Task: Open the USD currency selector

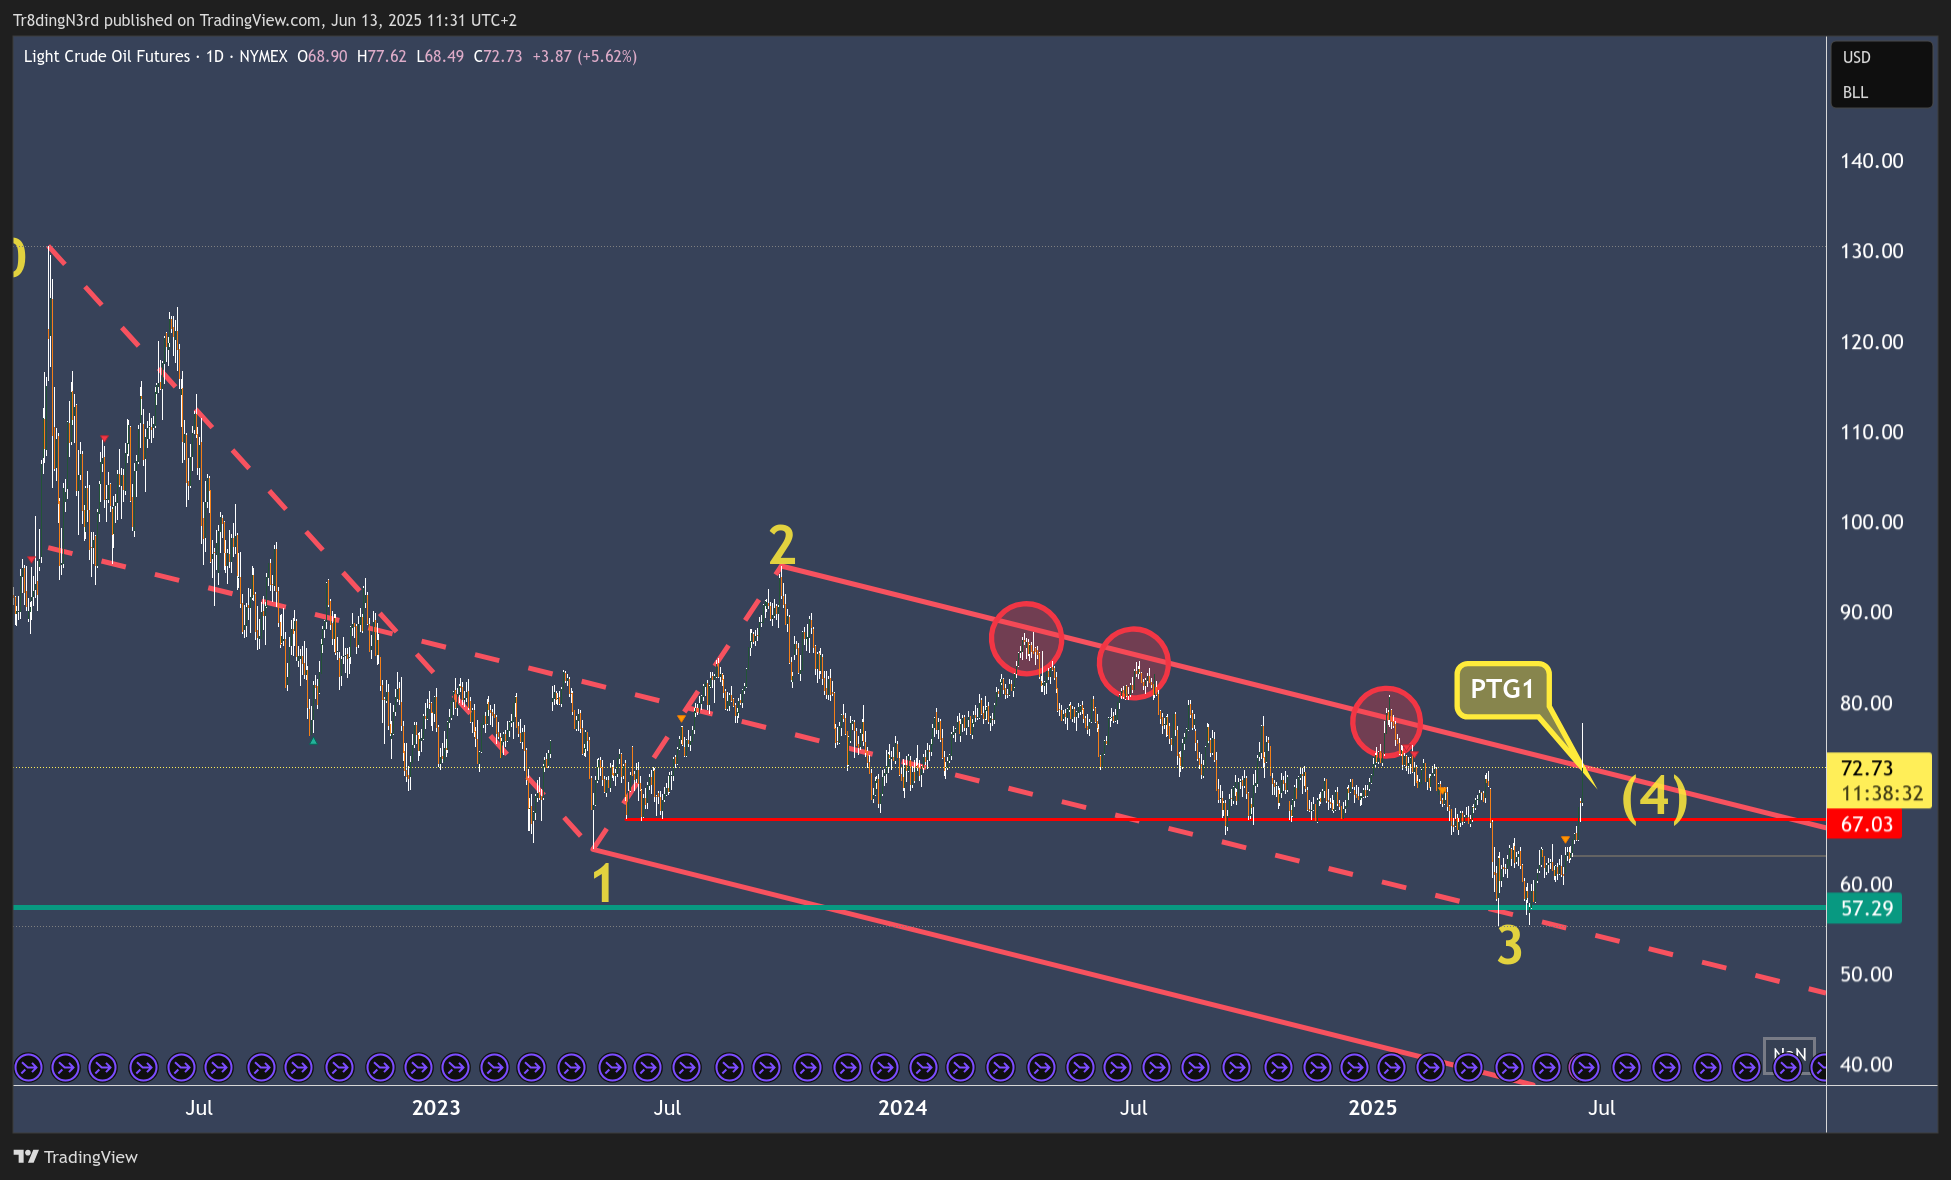Action: tap(1857, 57)
